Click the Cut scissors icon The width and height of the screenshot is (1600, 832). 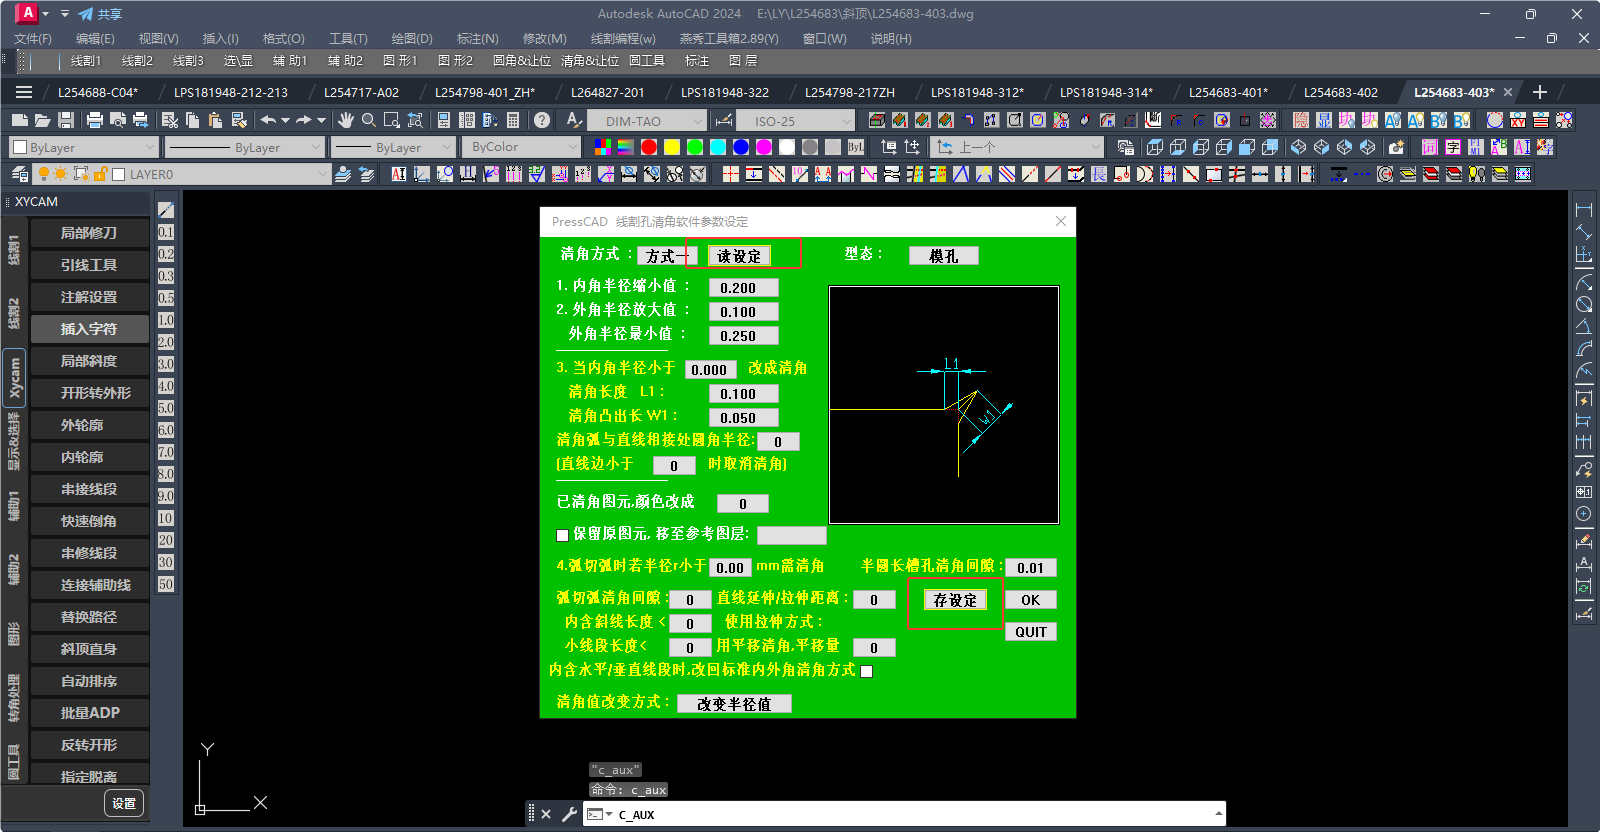pos(170,120)
